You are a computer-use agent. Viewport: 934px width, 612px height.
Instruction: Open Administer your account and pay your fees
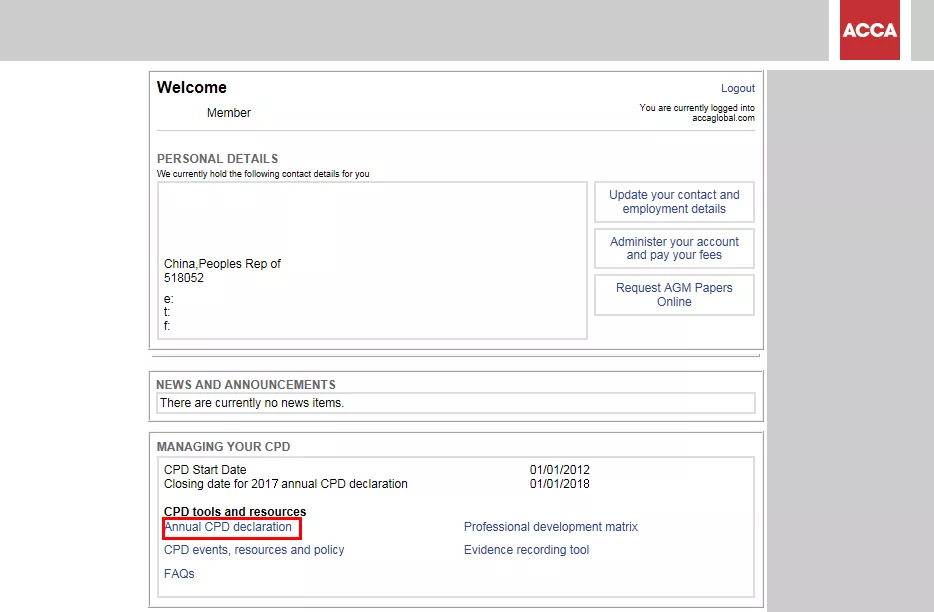click(674, 248)
